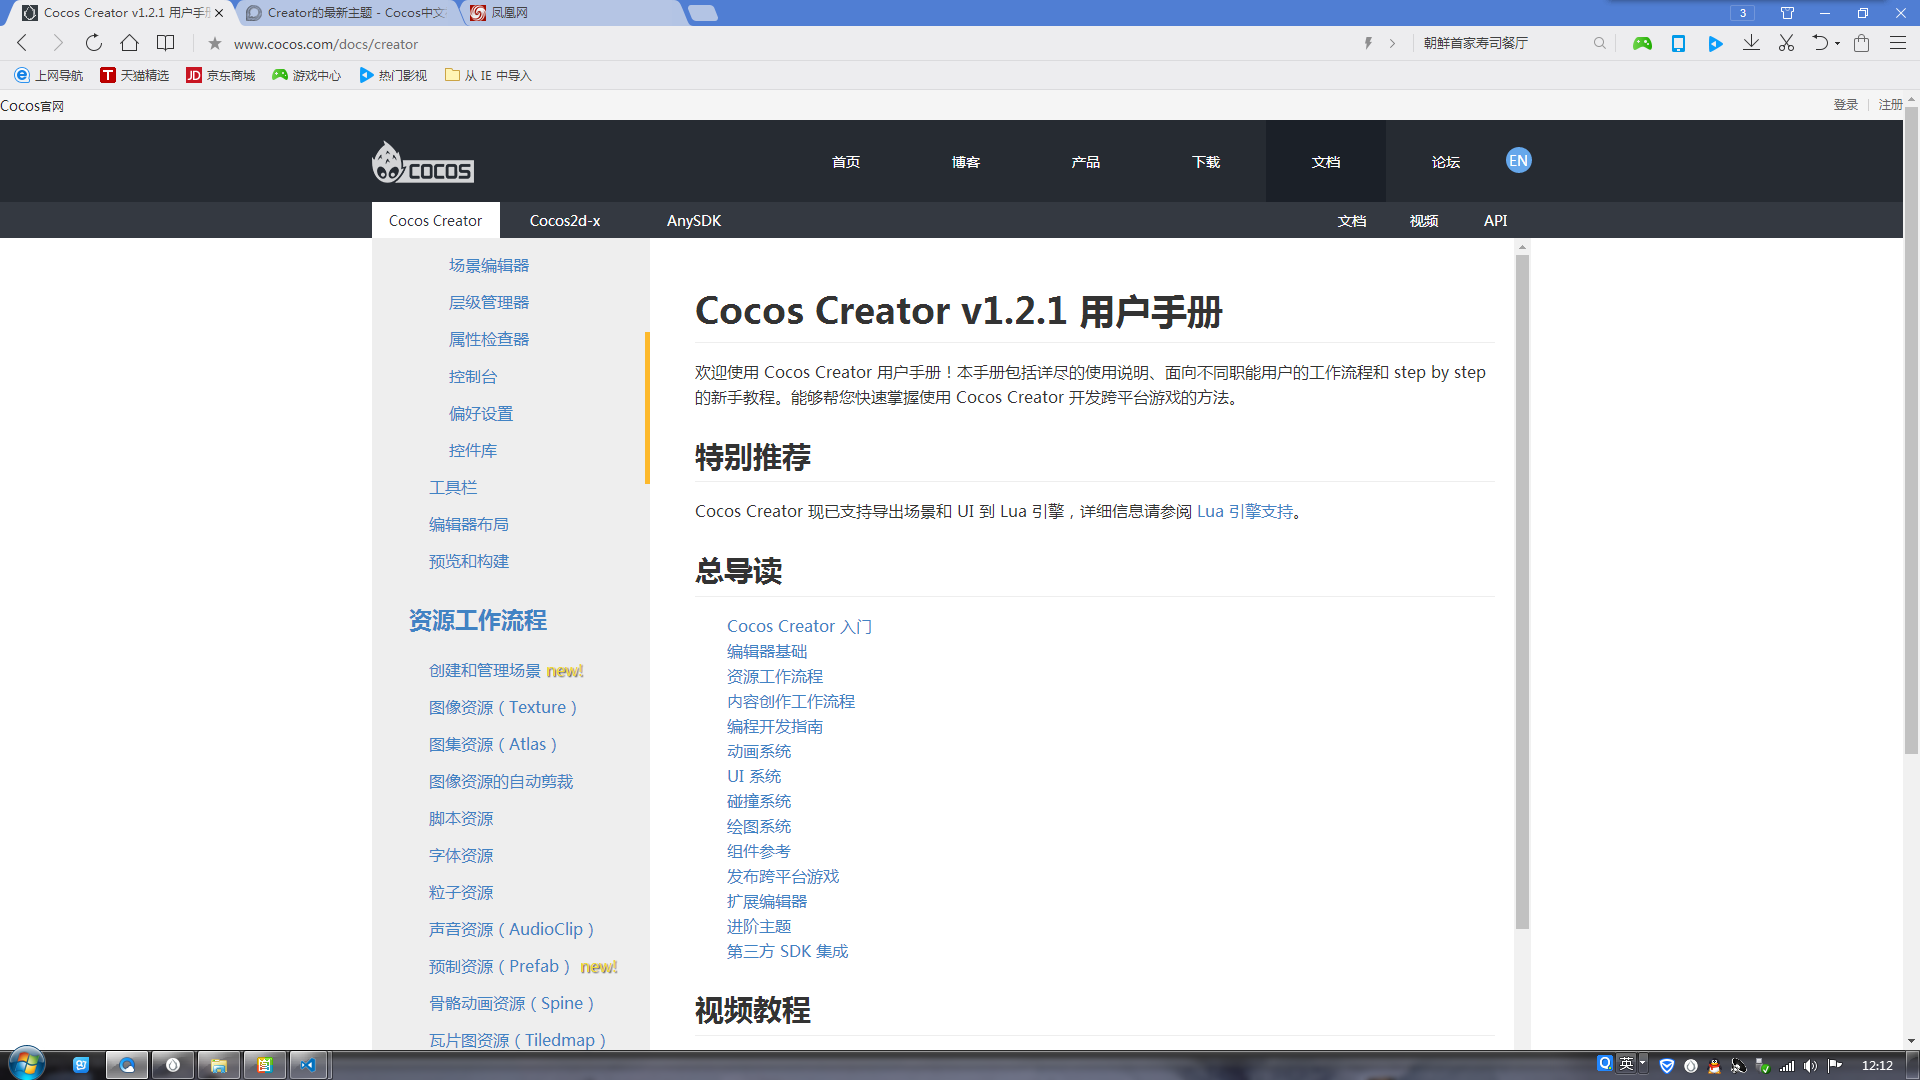The height and width of the screenshot is (1080, 1920).
Task: Open the browser hamburger menu icon
Action: coord(1897,43)
